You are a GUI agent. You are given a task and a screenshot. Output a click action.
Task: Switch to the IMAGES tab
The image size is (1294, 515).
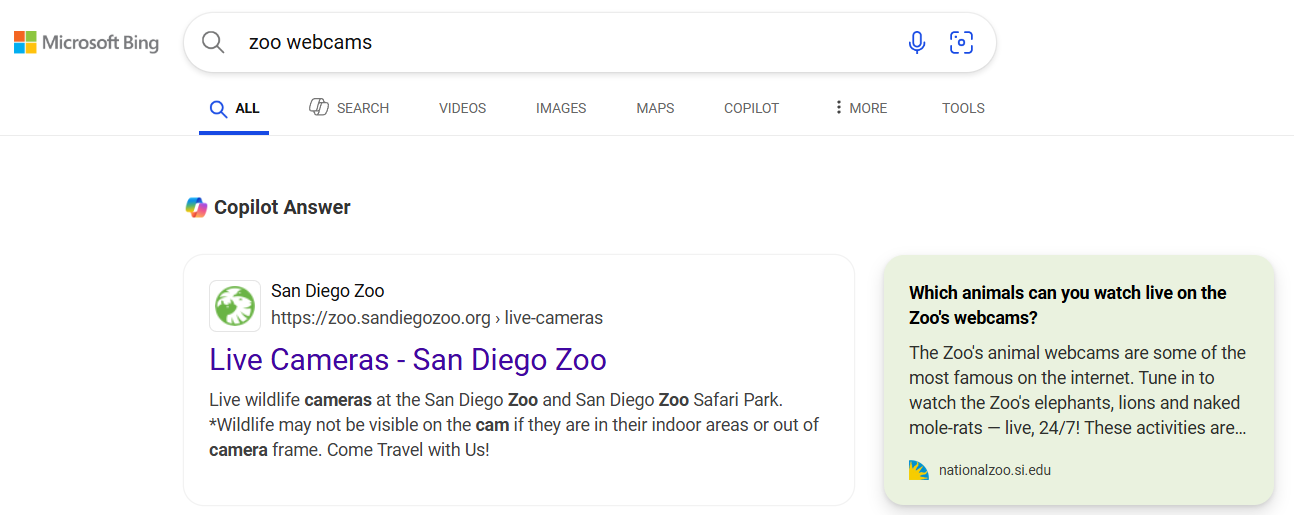pos(561,108)
